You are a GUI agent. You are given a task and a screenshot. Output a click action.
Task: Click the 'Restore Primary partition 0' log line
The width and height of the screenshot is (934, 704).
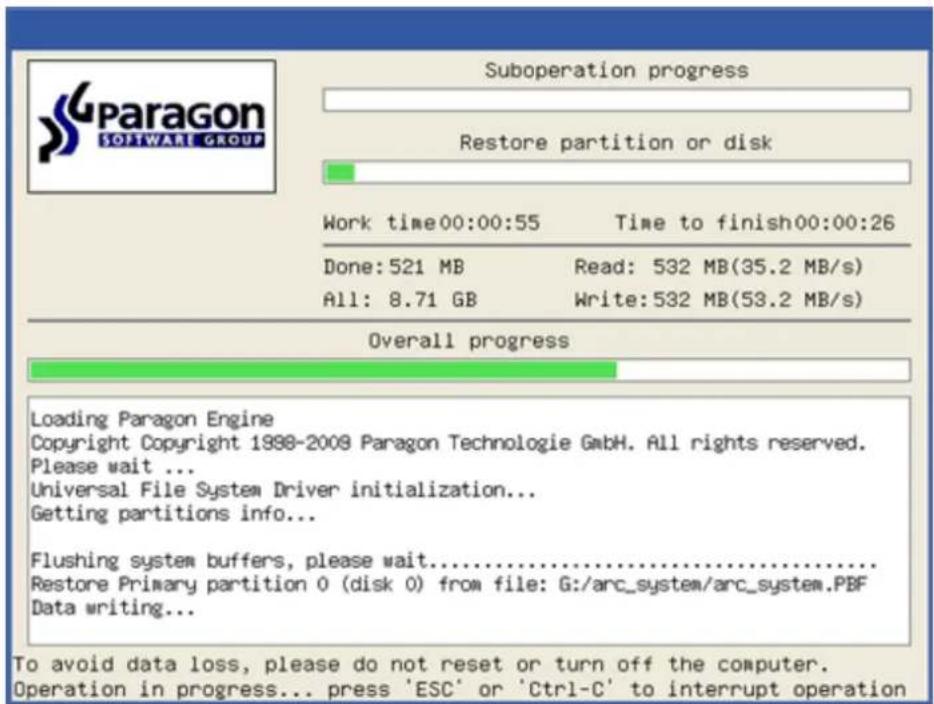[449, 584]
